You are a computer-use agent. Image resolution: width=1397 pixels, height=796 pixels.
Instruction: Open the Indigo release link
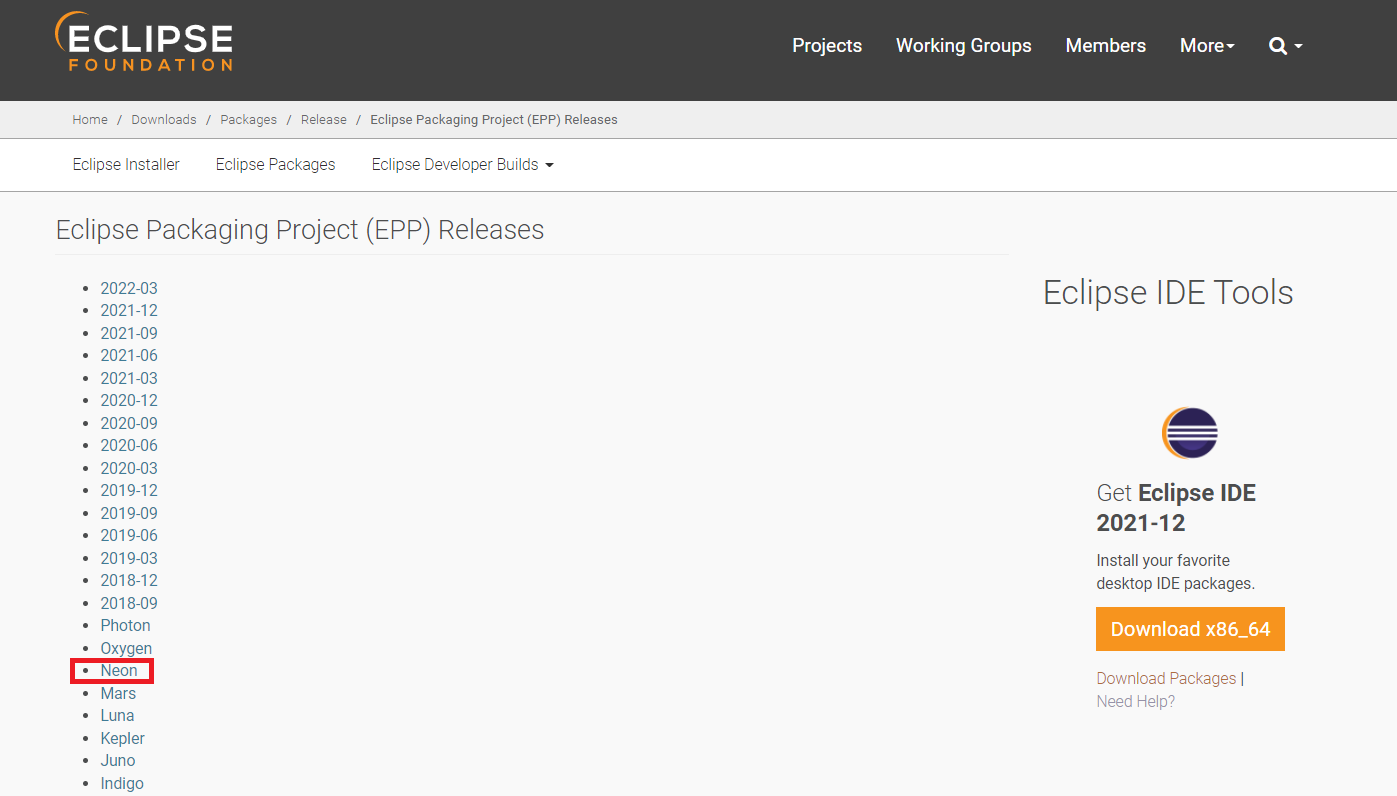click(122, 783)
